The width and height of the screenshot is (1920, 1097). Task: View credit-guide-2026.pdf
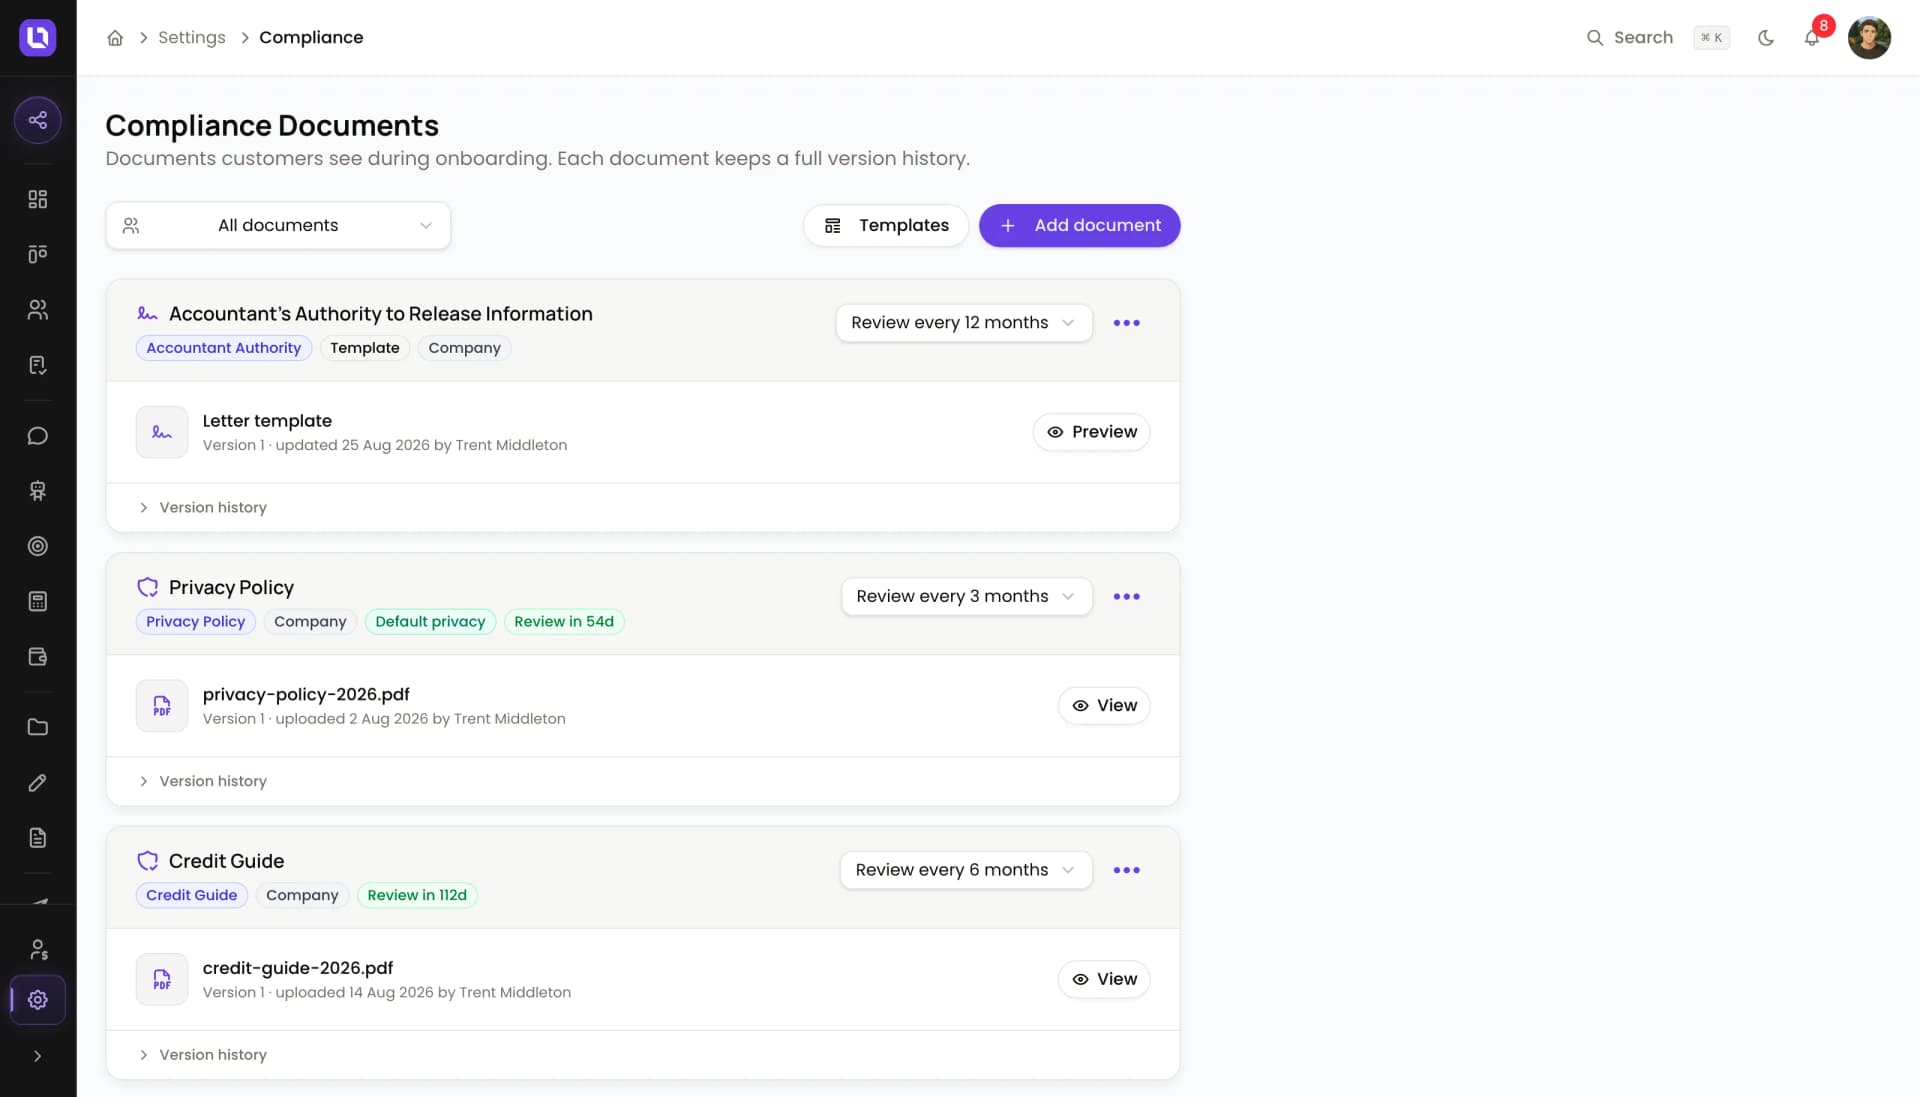(x=1104, y=979)
